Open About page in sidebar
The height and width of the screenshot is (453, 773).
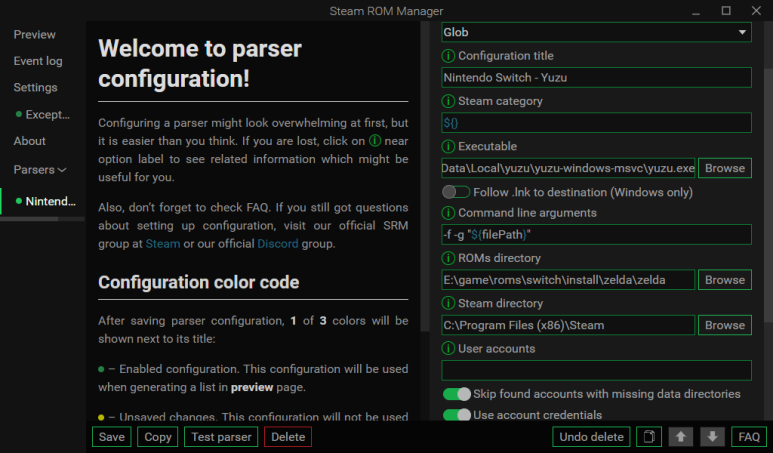pos(30,141)
